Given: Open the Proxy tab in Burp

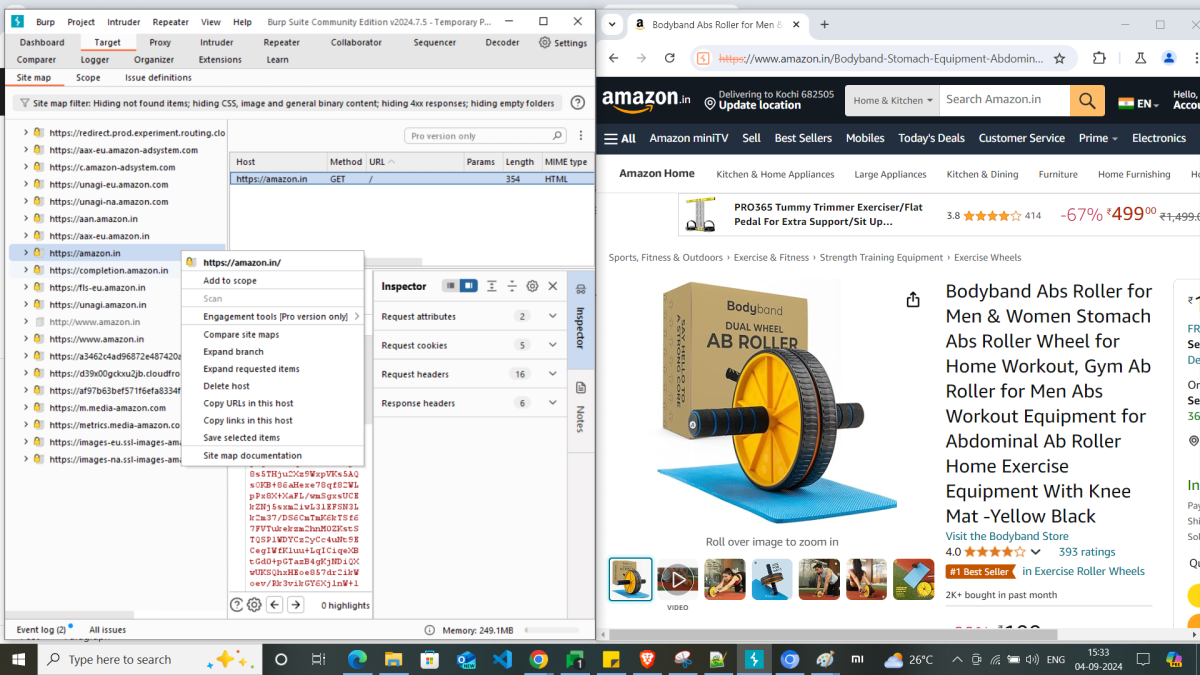Looking at the screenshot, I should (x=160, y=43).
